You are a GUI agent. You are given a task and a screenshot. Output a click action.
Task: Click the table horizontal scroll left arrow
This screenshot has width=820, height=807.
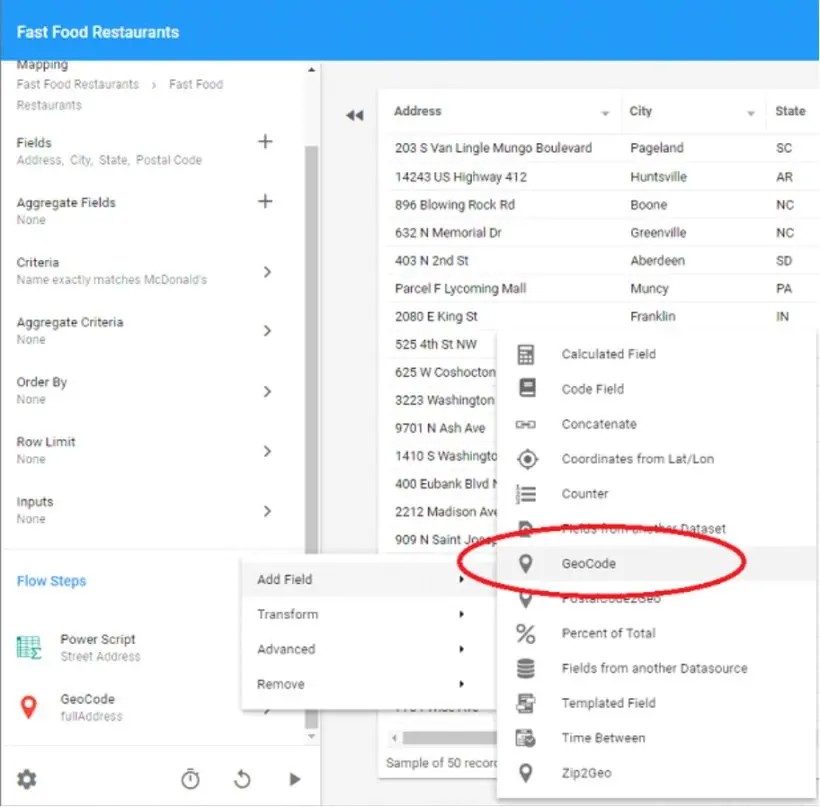394,738
